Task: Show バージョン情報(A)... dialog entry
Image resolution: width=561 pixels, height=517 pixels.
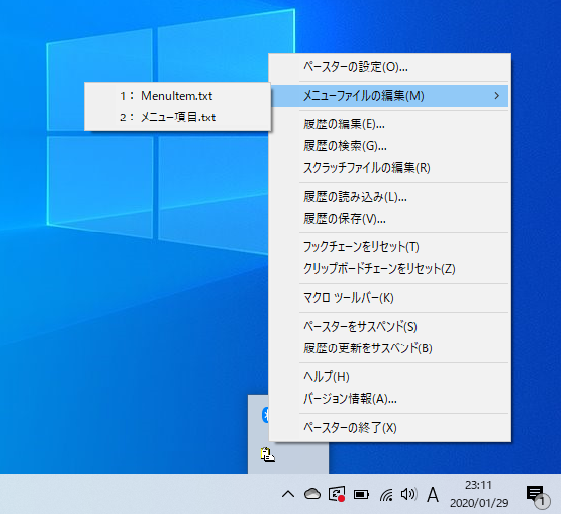Action: [389, 399]
